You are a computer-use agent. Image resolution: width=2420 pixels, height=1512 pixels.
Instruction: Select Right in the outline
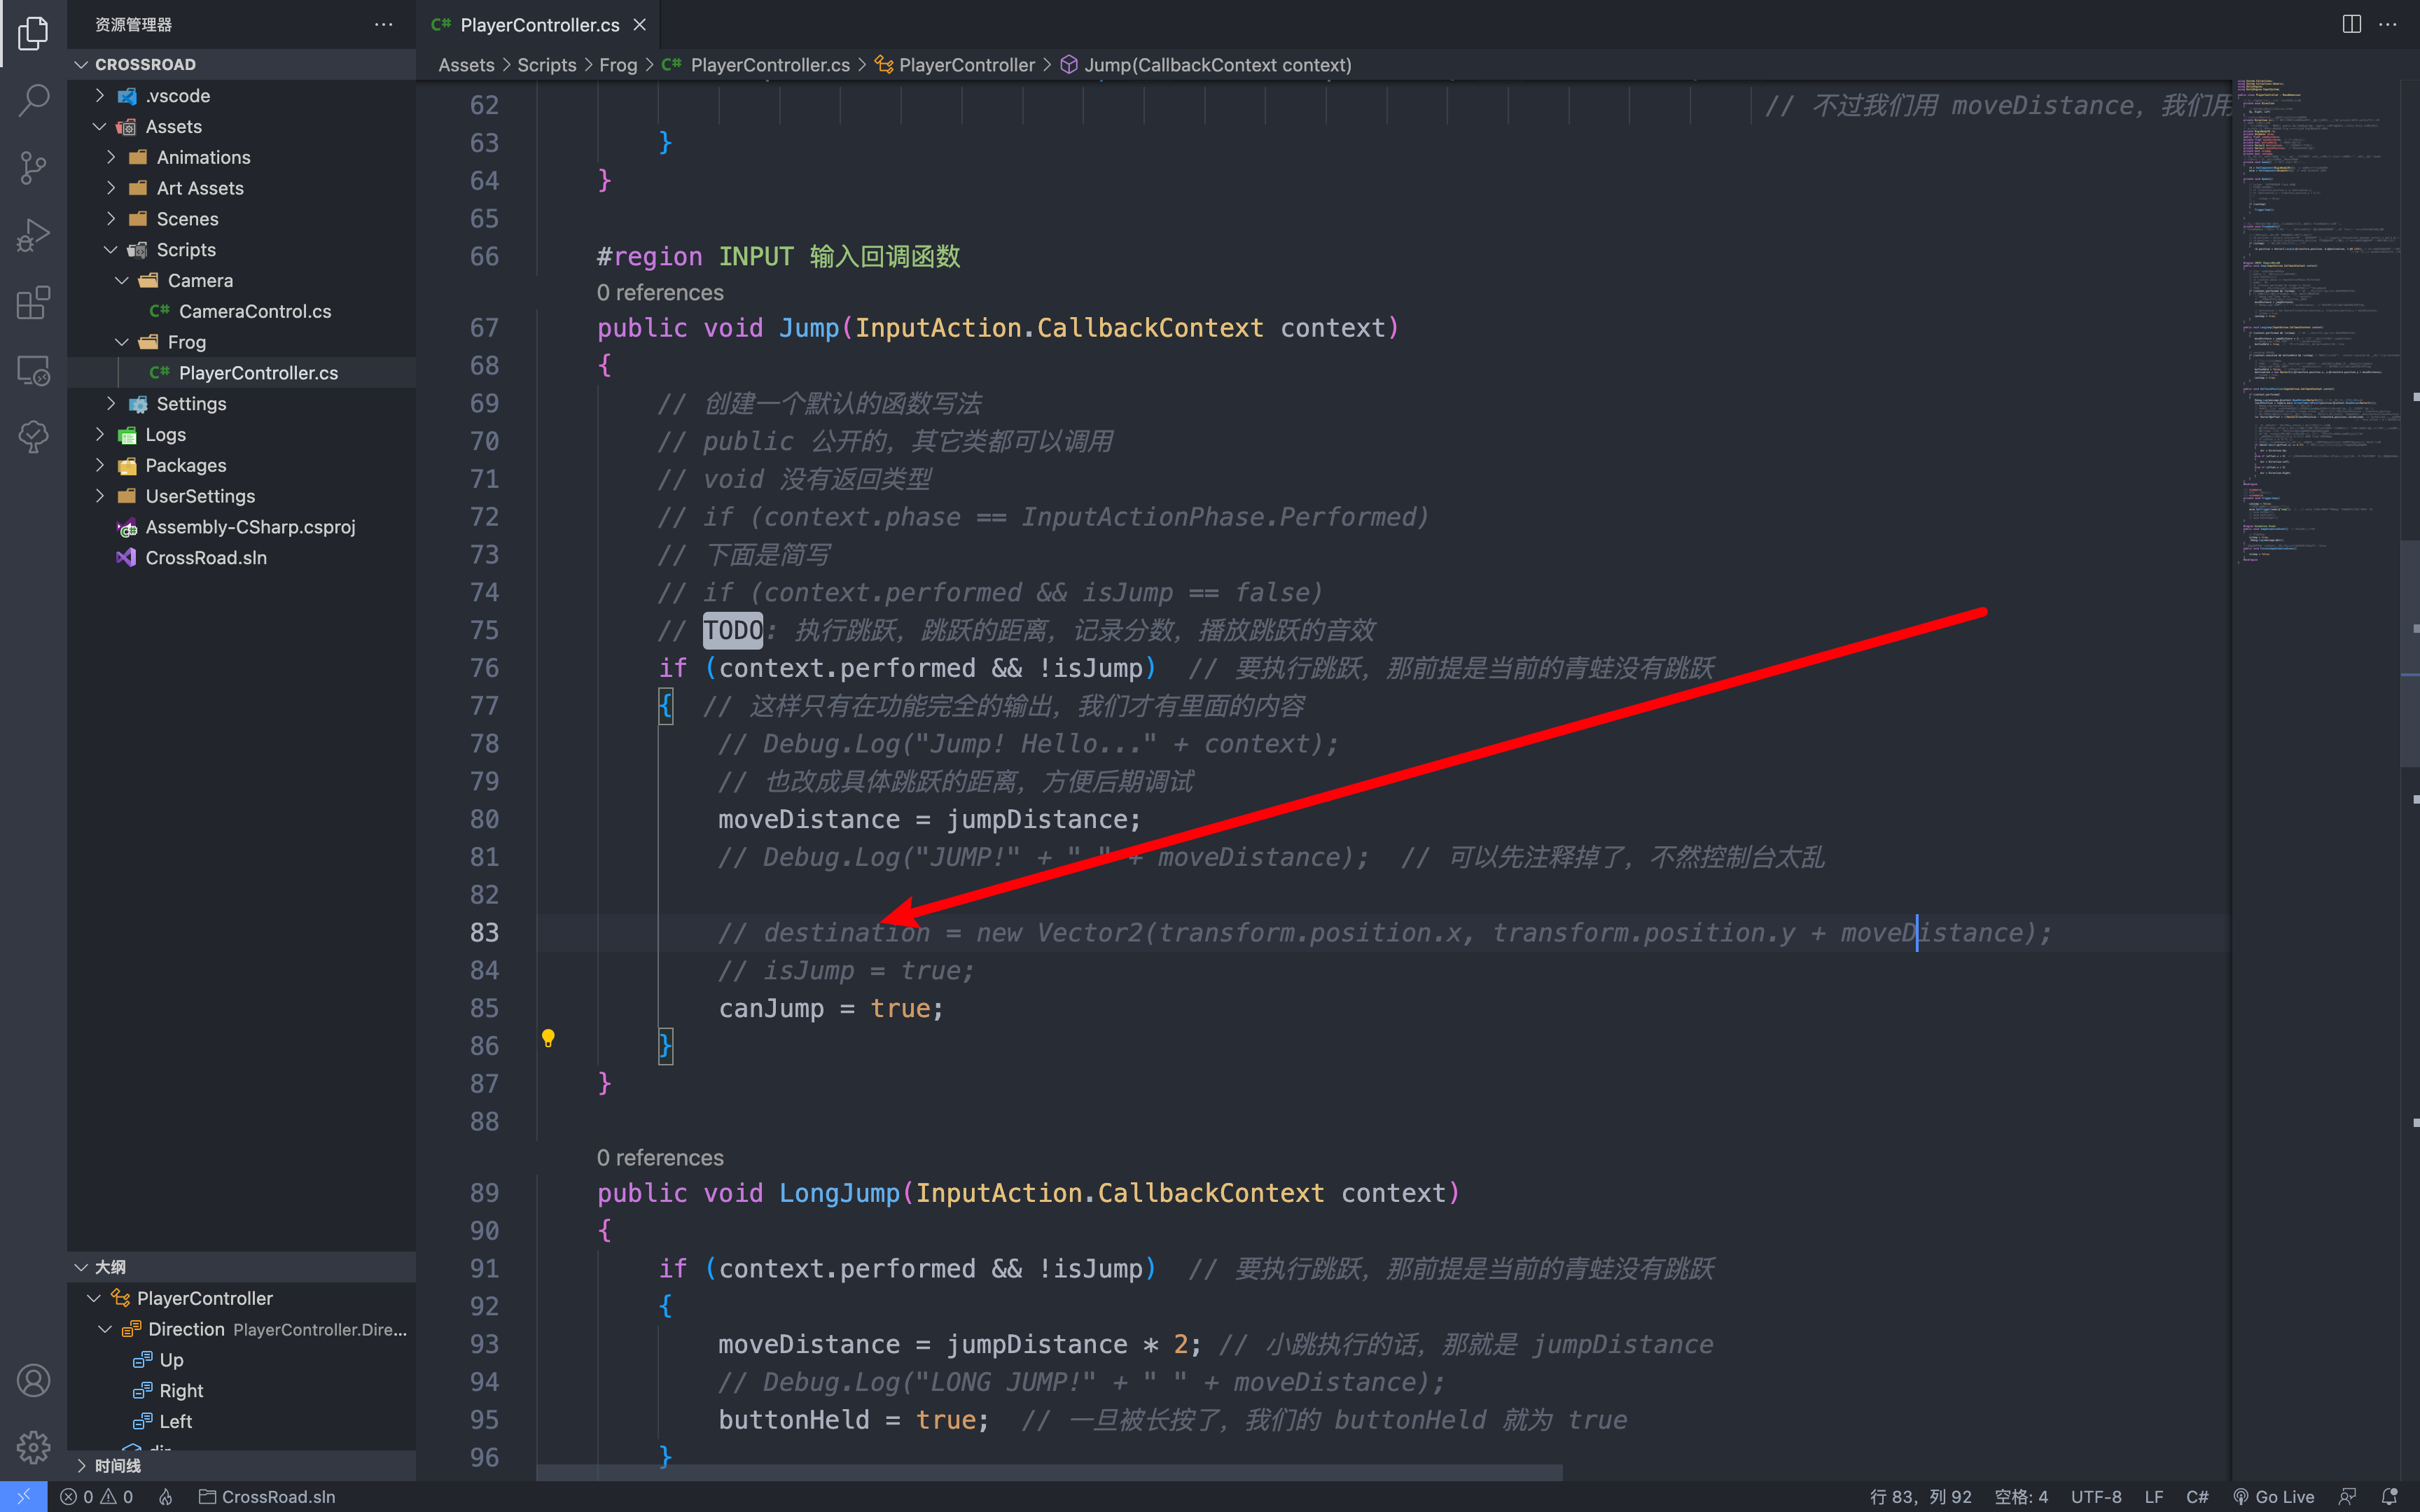click(x=241, y=1391)
